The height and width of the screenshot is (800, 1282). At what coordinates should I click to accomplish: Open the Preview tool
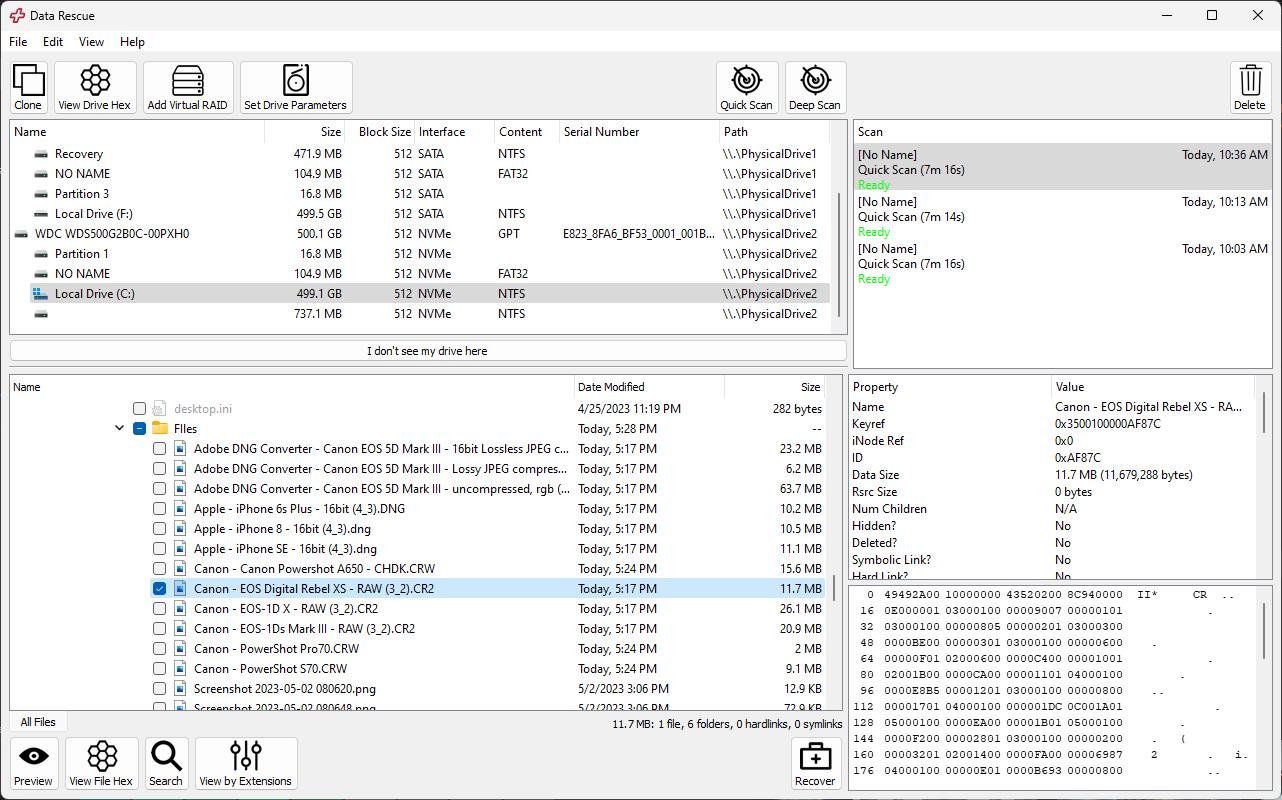pos(33,763)
